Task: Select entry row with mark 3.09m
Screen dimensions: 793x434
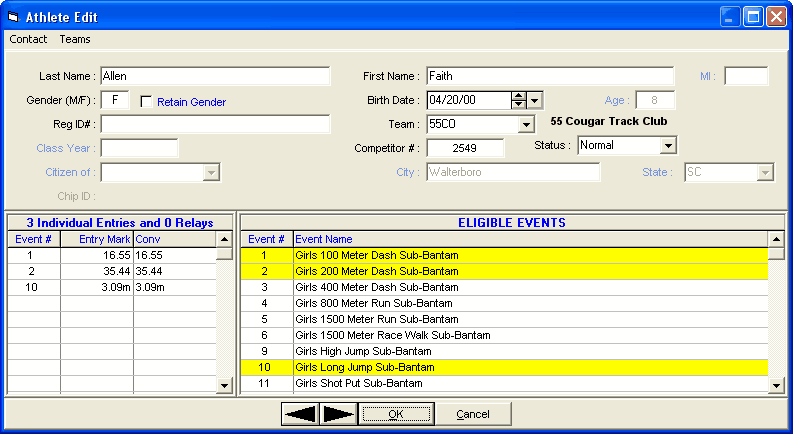Action: (x=112, y=287)
